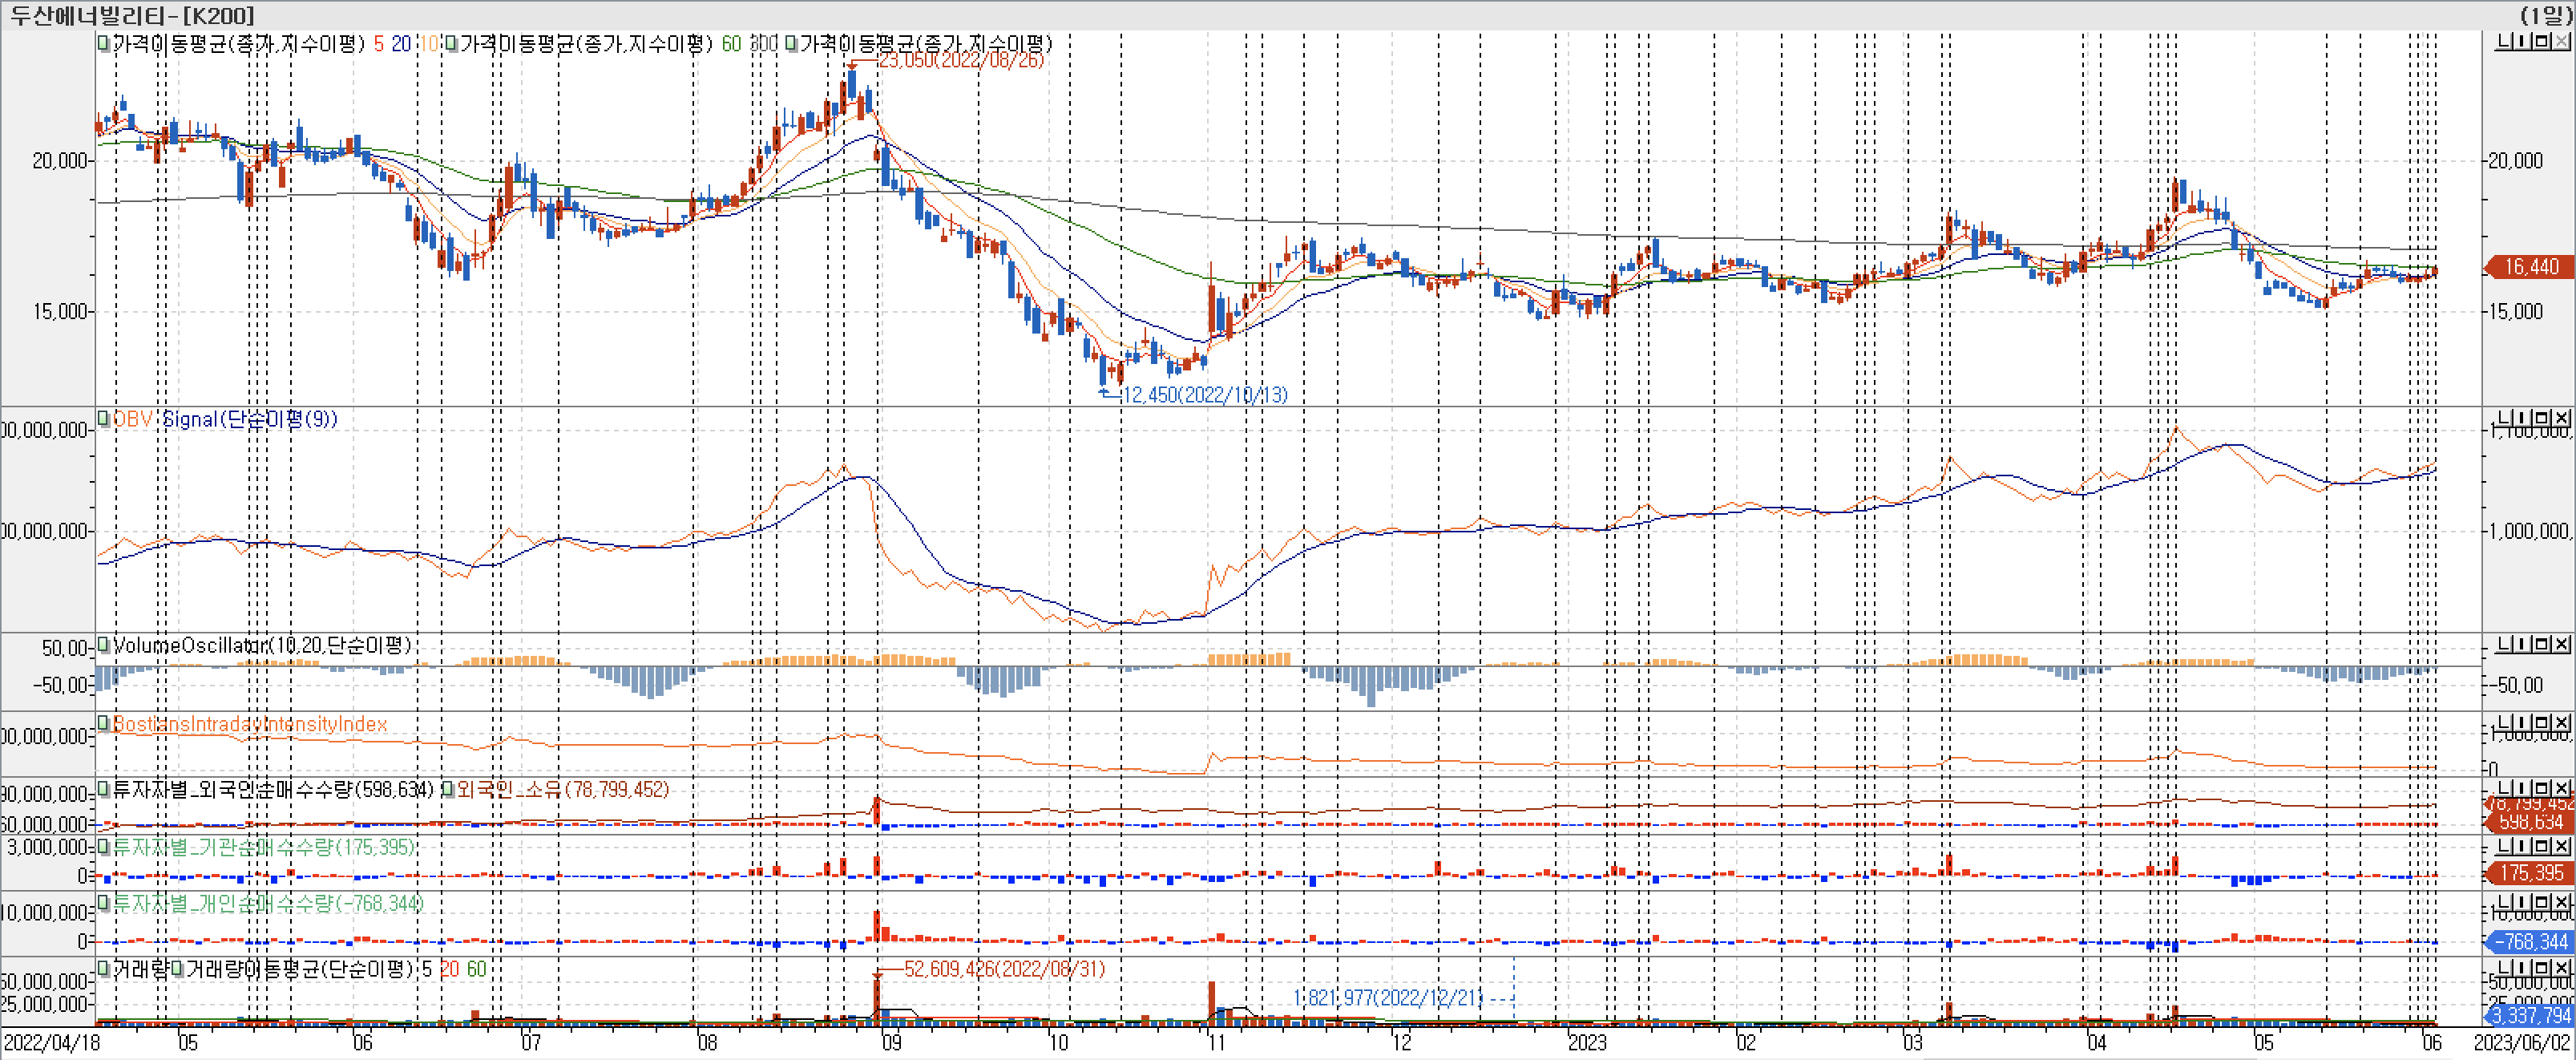This screenshot has height=1060, width=2576.
Task: Toggle the box before BostiansIntradayIntensityIndex label
Action: tap(104, 723)
